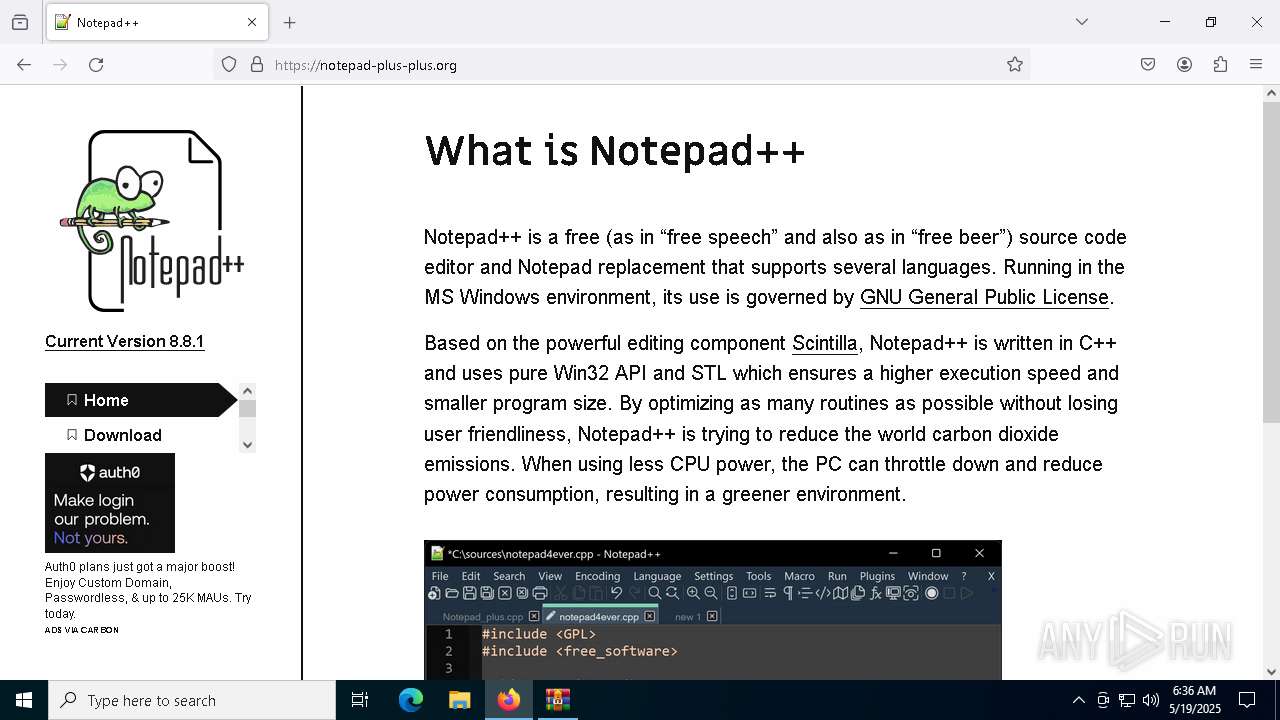Click the volume speaker tray icon
Viewport: 1280px width, 720px height.
[x=1151, y=700]
